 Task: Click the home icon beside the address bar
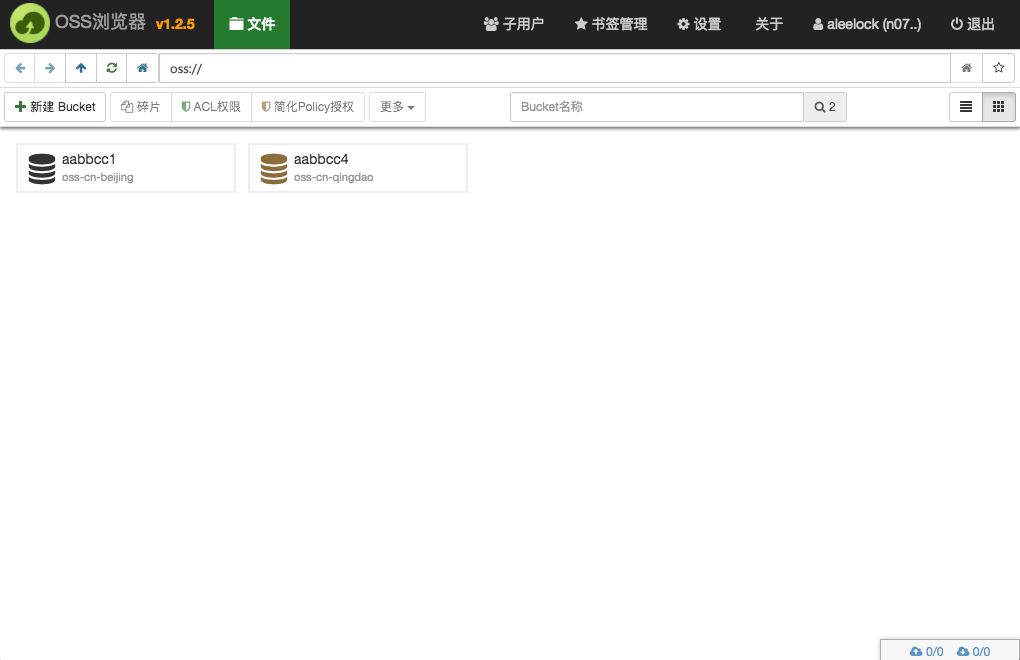(141, 67)
